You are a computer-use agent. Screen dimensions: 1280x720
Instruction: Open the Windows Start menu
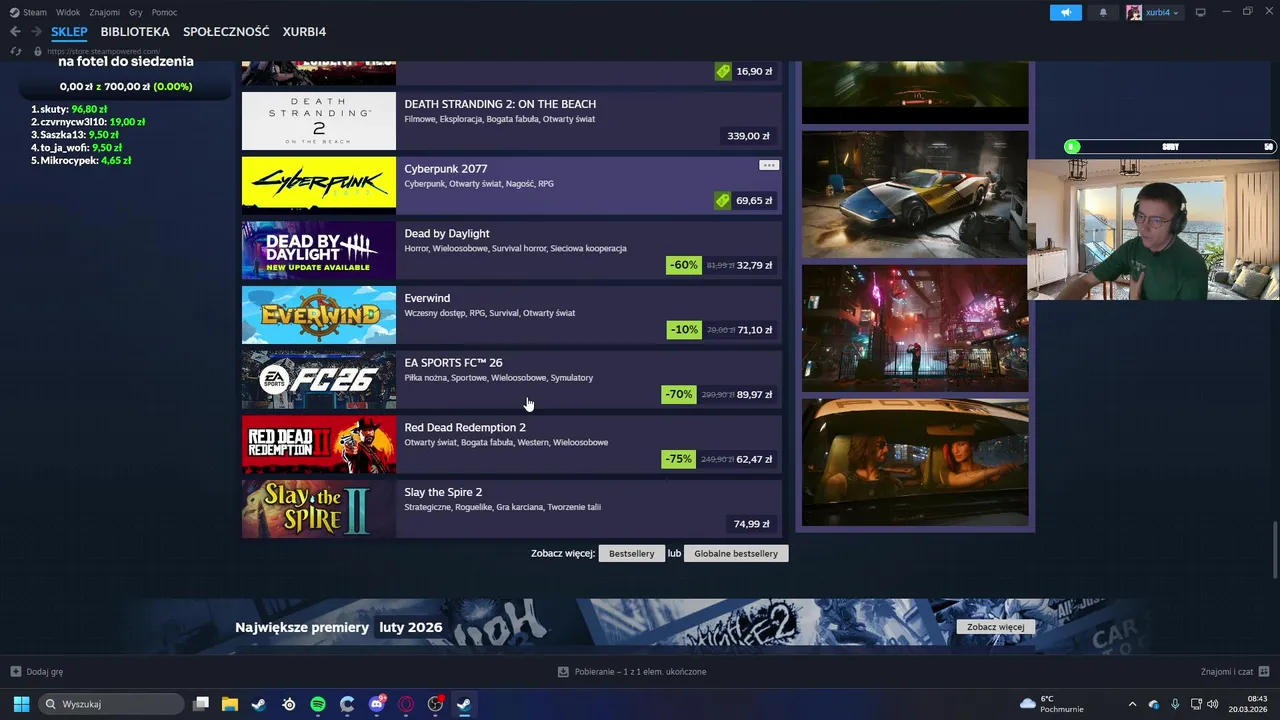pyautogui.click(x=21, y=704)
